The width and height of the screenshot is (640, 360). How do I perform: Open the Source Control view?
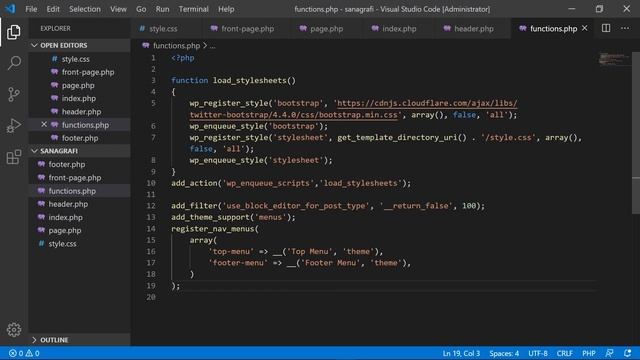click(14, 94)
